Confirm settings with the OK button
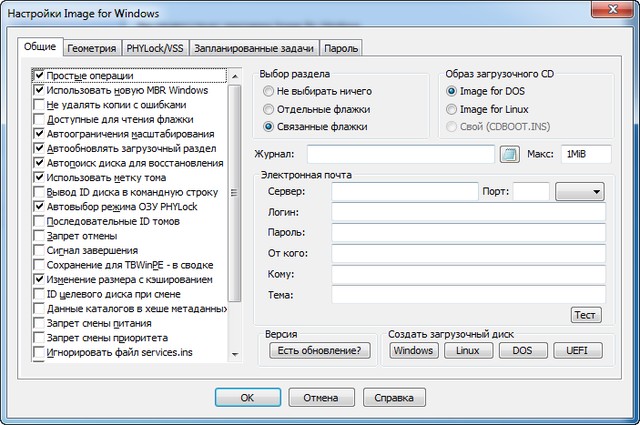This screenshot has width=640, height=425. coord(247,397)
